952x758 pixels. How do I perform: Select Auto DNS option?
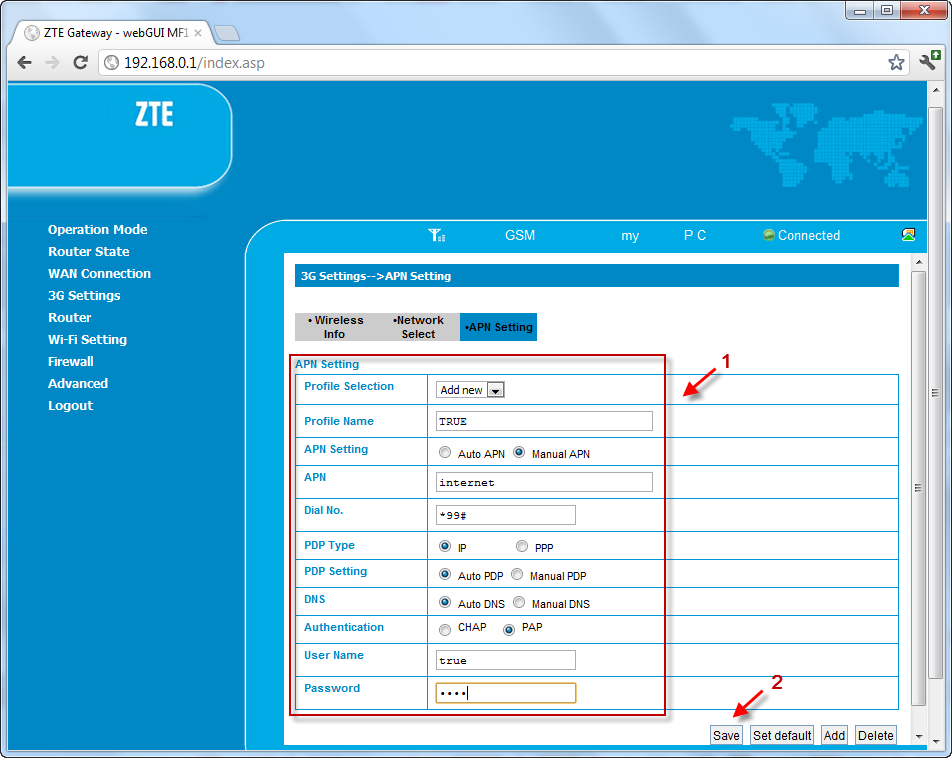[x=445, y=602]
